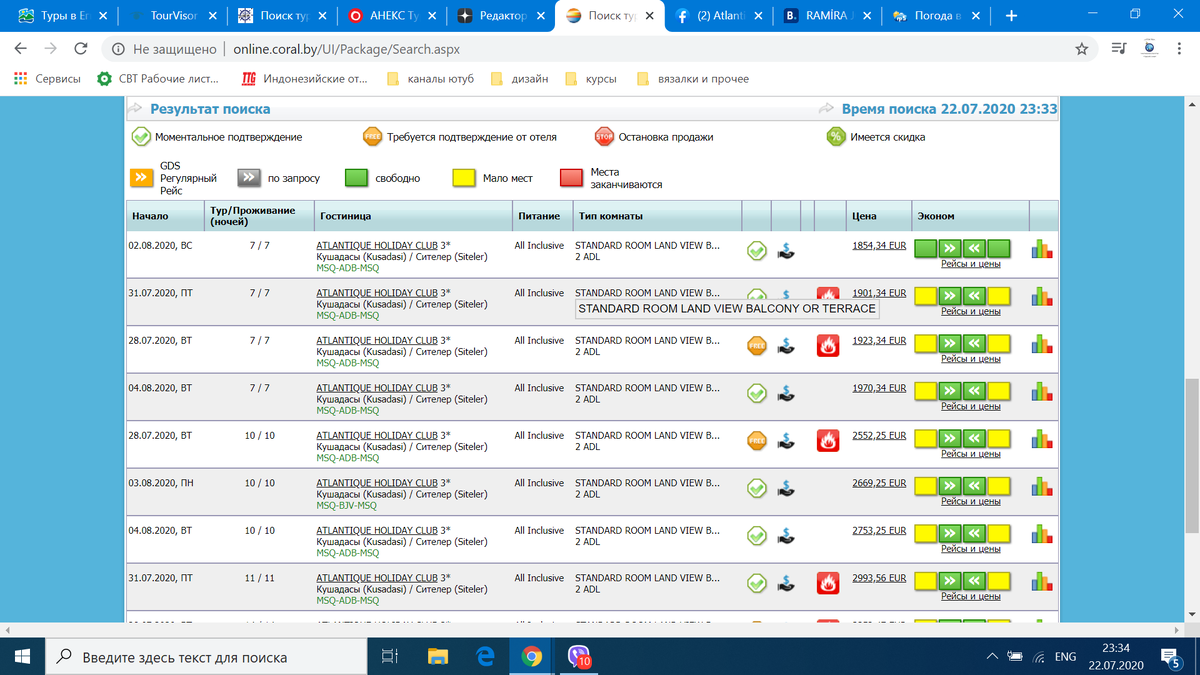Click the address bar with online.coral.by URL

pyautogui.click(x=585, y=49)
